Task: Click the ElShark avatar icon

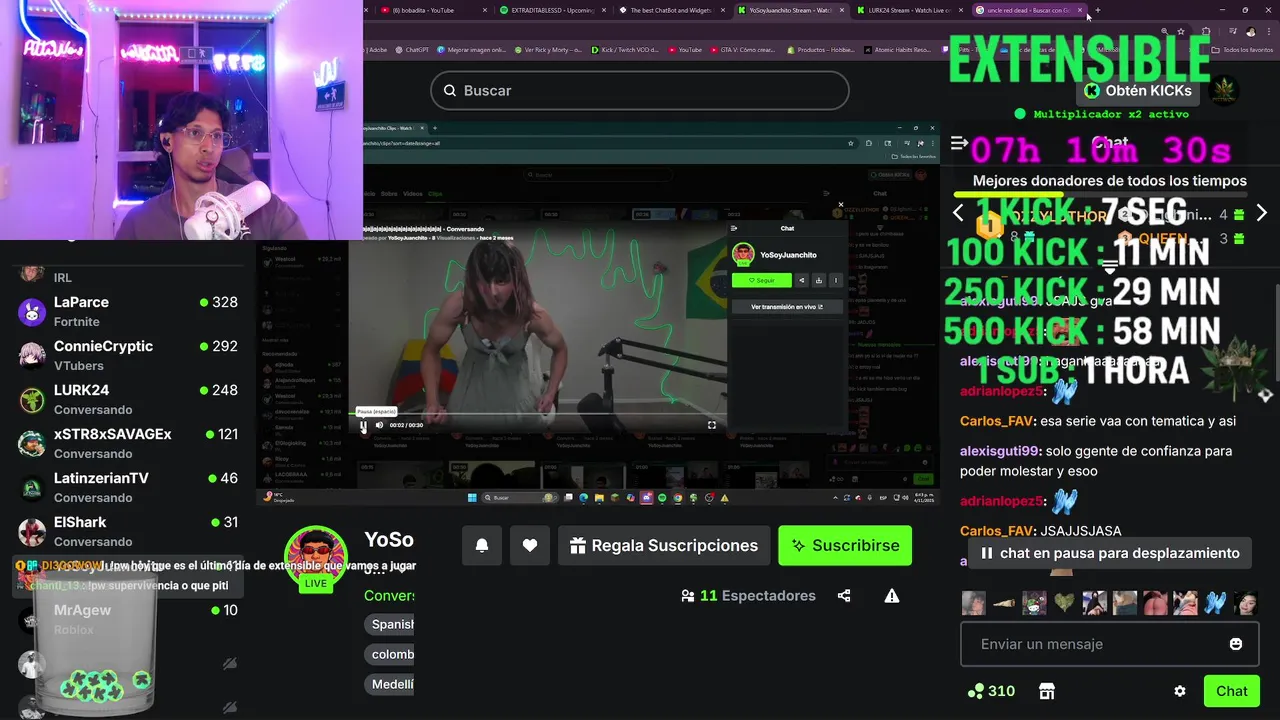Action: [x=32, y=531]
